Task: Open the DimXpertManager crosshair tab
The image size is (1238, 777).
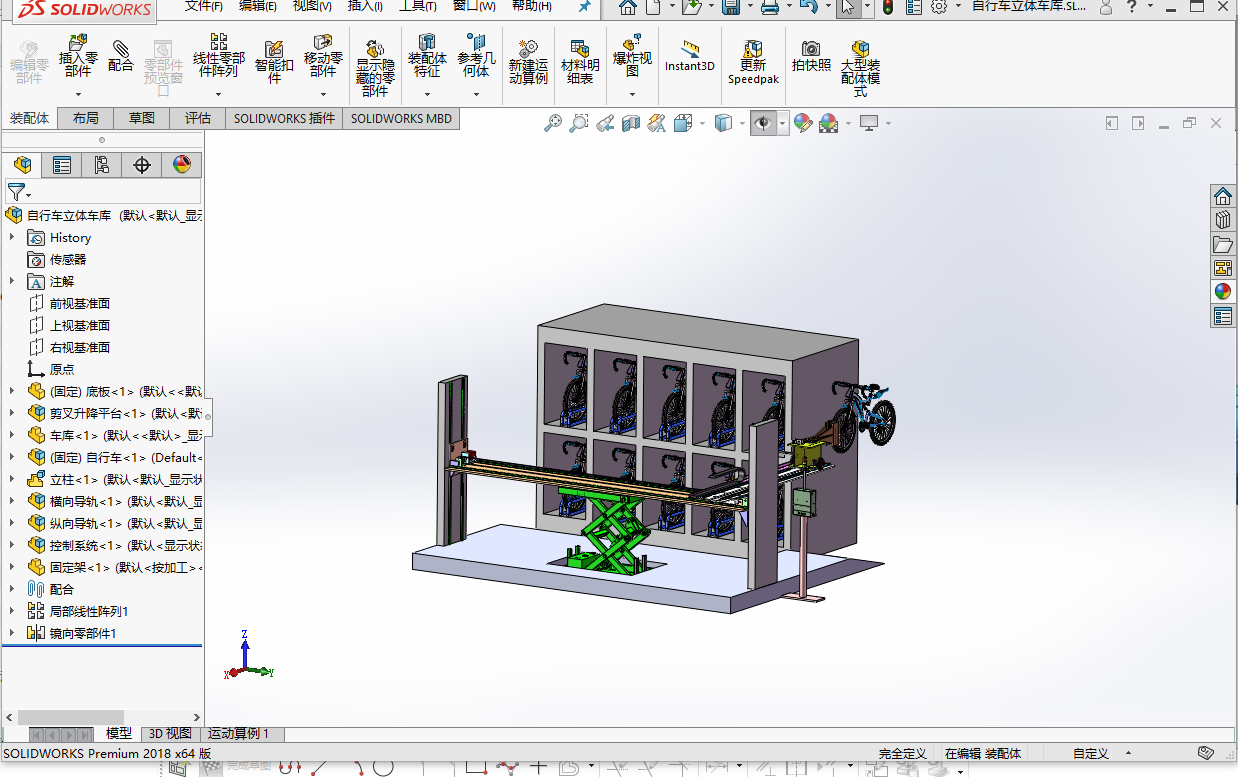Action: tap(142, 165)
